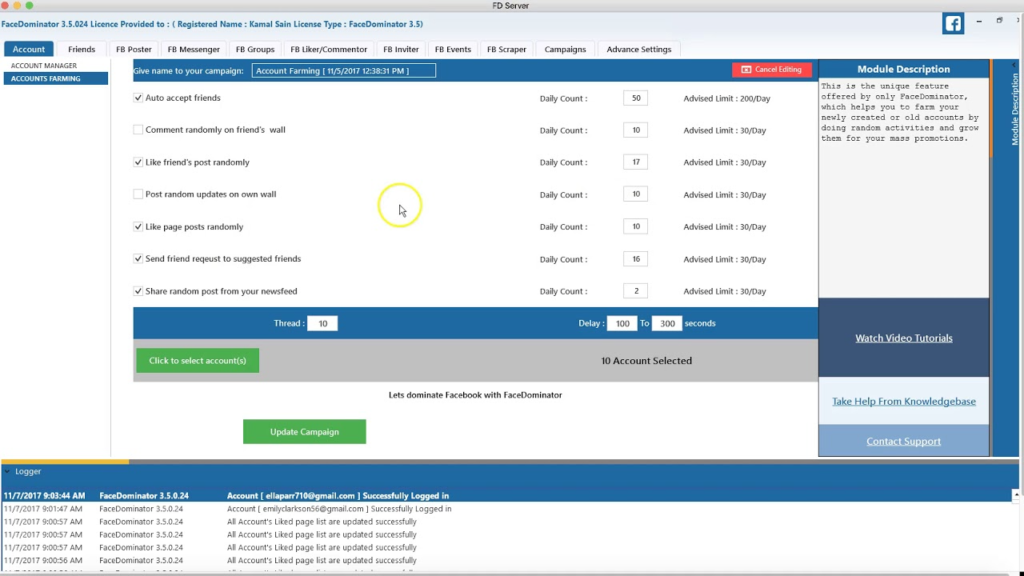
Task: Click the Contact Support link
Action: [904, 441]
